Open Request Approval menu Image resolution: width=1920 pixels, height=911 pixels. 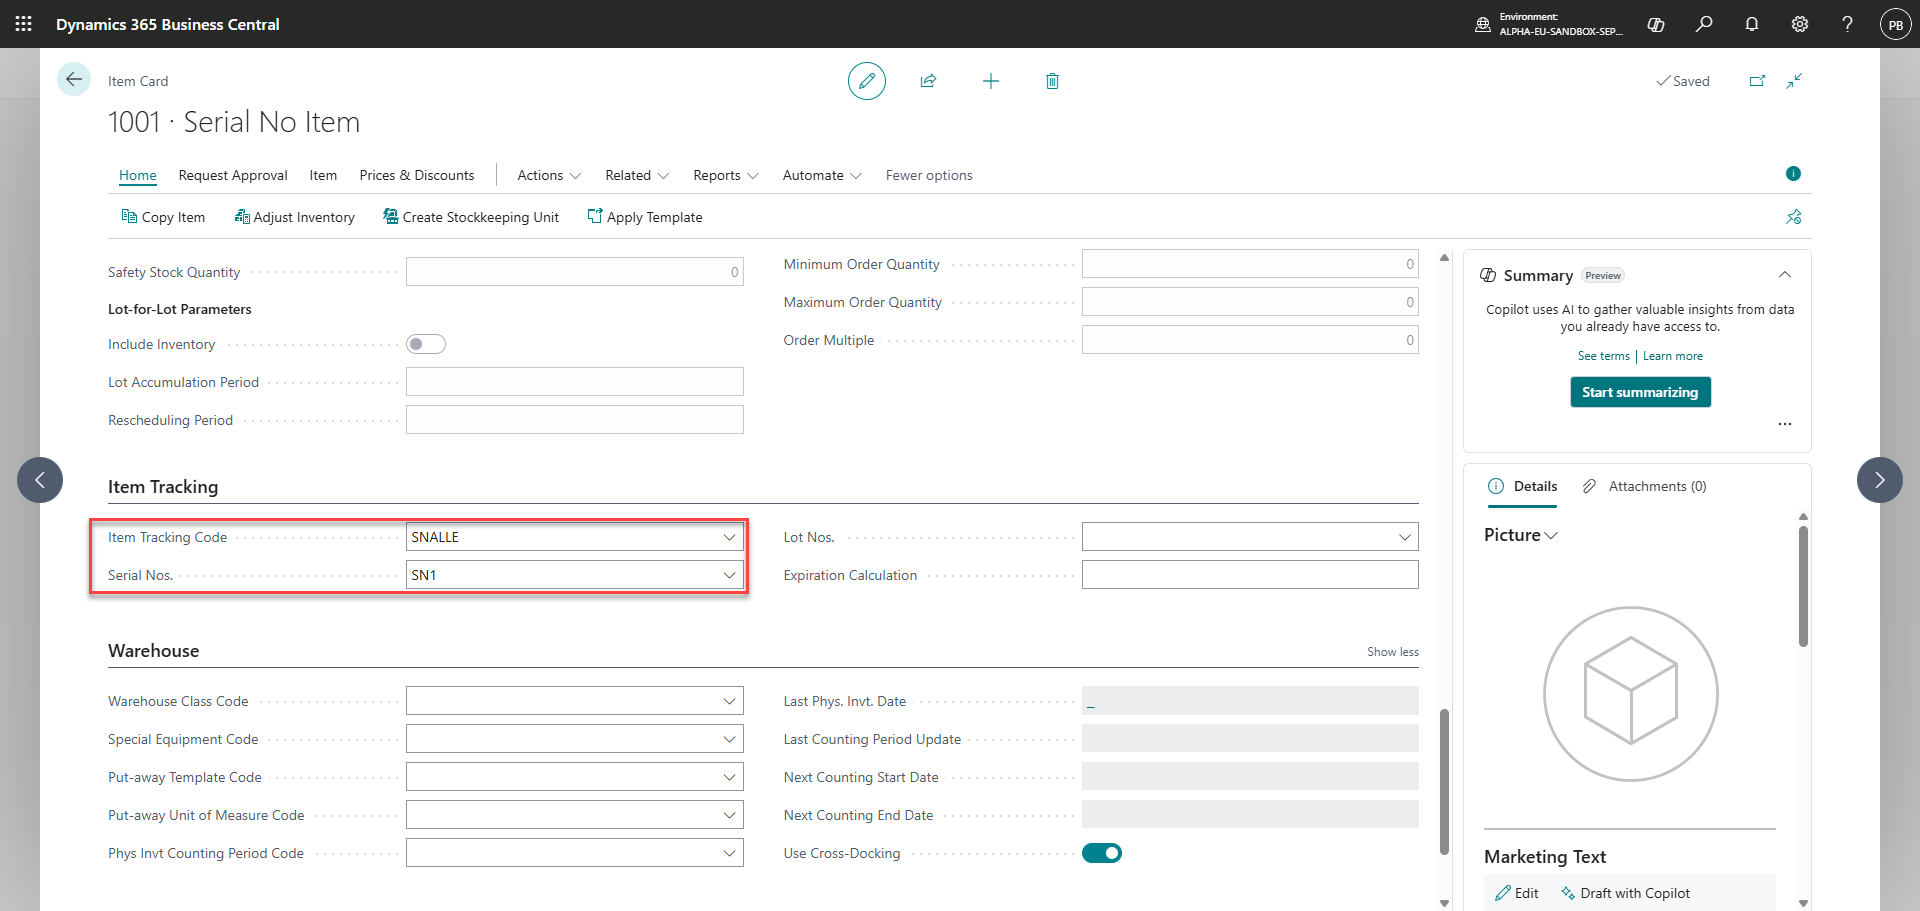(233, 175)
